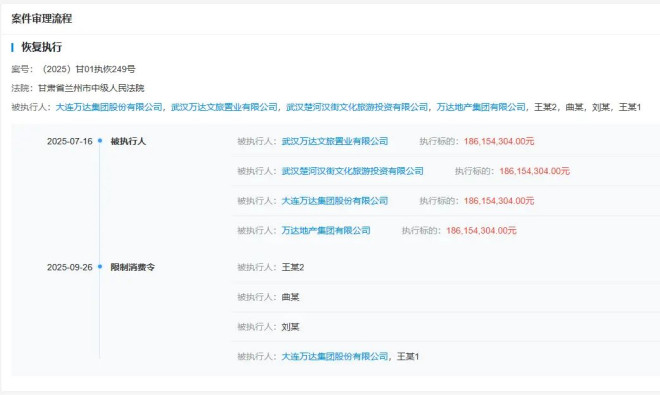660x395 pixels.
Task: Click 王某2 in the 限制消费令 rows
Action: click(x=293, y=267)
